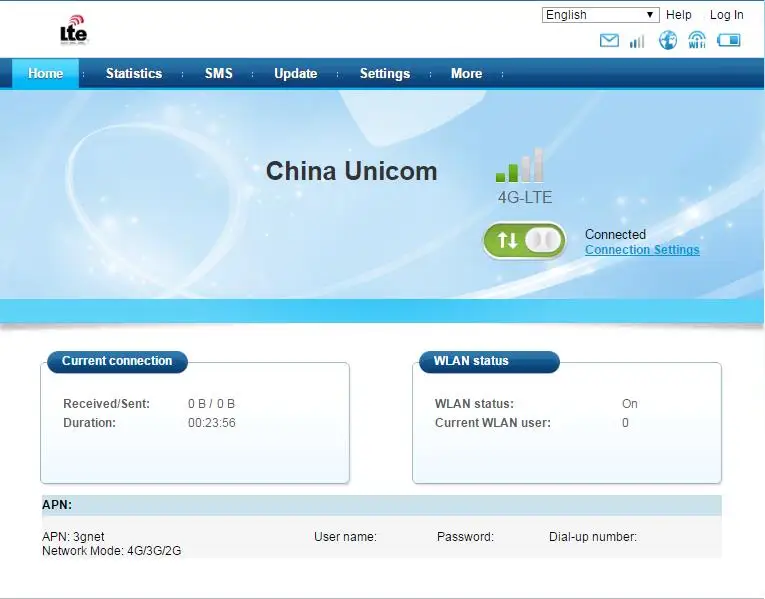Click the APN: section header bar
This screenshot has width=765, height=599.
(382, 505)
